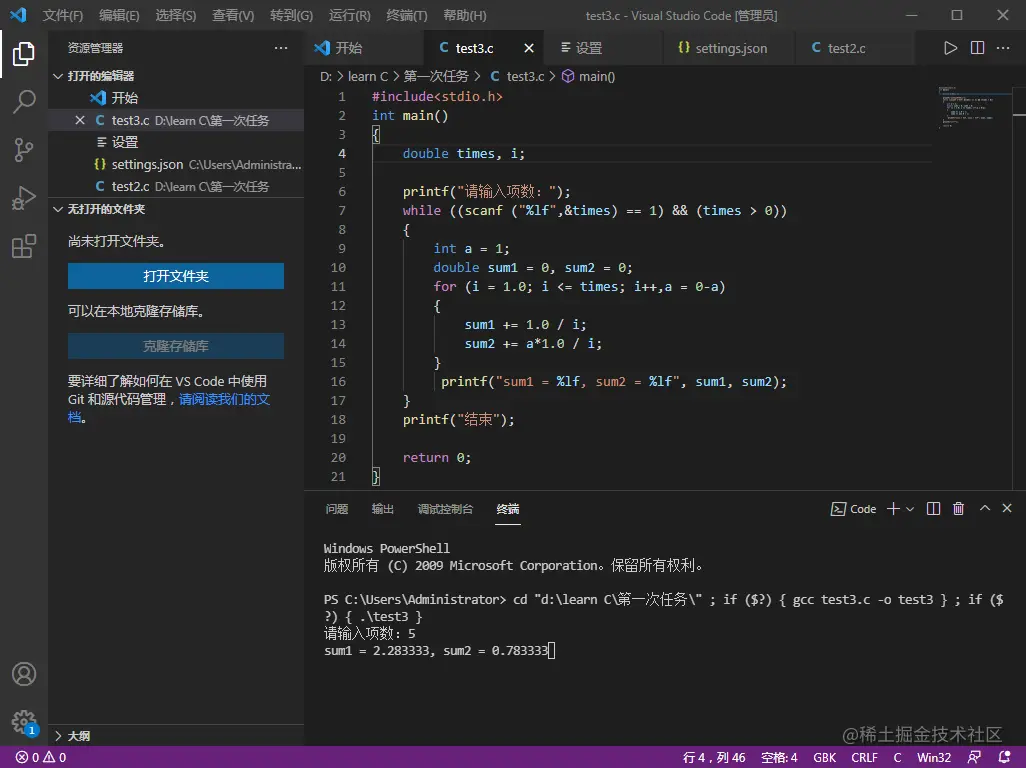The width and height of the screenshot is (1026, 768).
Task: Kill the terminal with trash icon
Action: [958, 509]
